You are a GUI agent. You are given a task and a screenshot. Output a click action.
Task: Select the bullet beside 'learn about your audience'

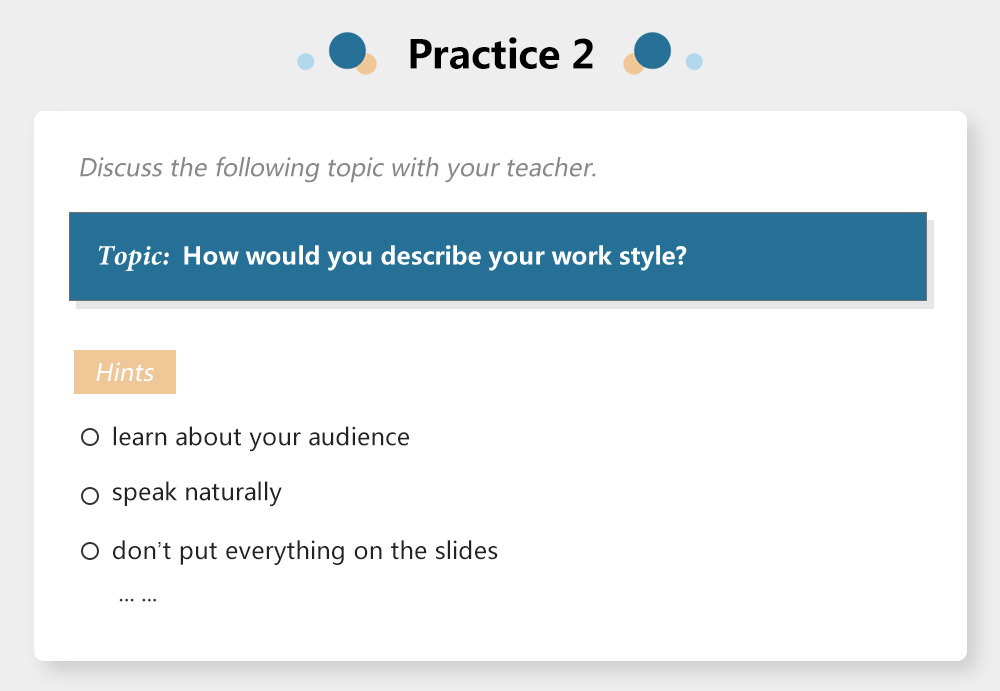[x=90, y=437]
